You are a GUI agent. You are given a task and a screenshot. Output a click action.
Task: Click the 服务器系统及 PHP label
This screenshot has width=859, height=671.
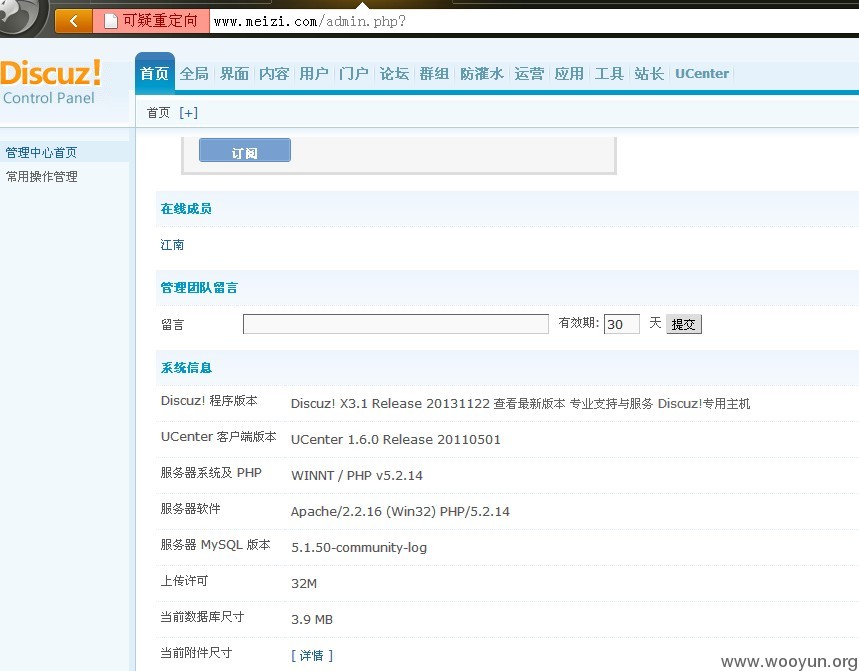(211, 472)
